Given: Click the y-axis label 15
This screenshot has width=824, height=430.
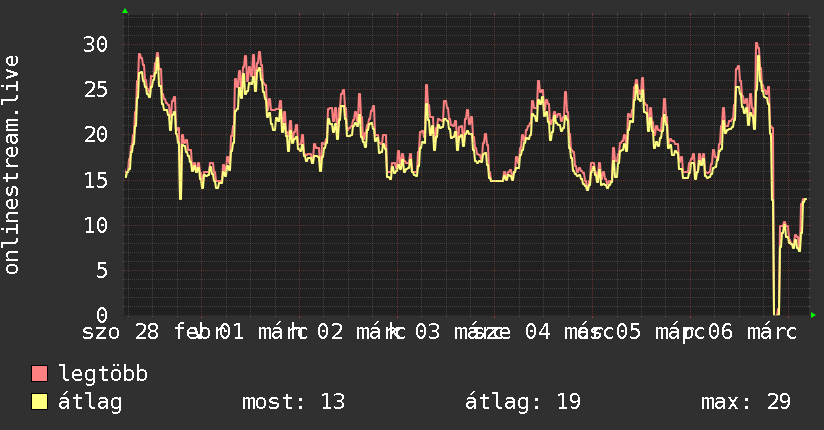Looking at the screenshot, I should 96,180.
